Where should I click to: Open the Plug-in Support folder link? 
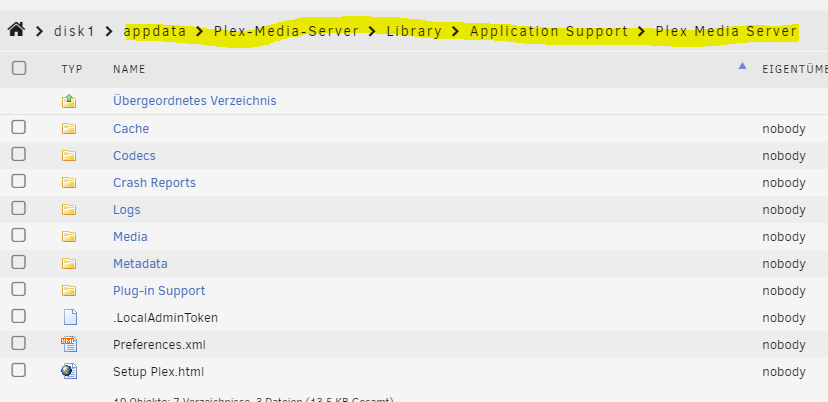(159, 291)
